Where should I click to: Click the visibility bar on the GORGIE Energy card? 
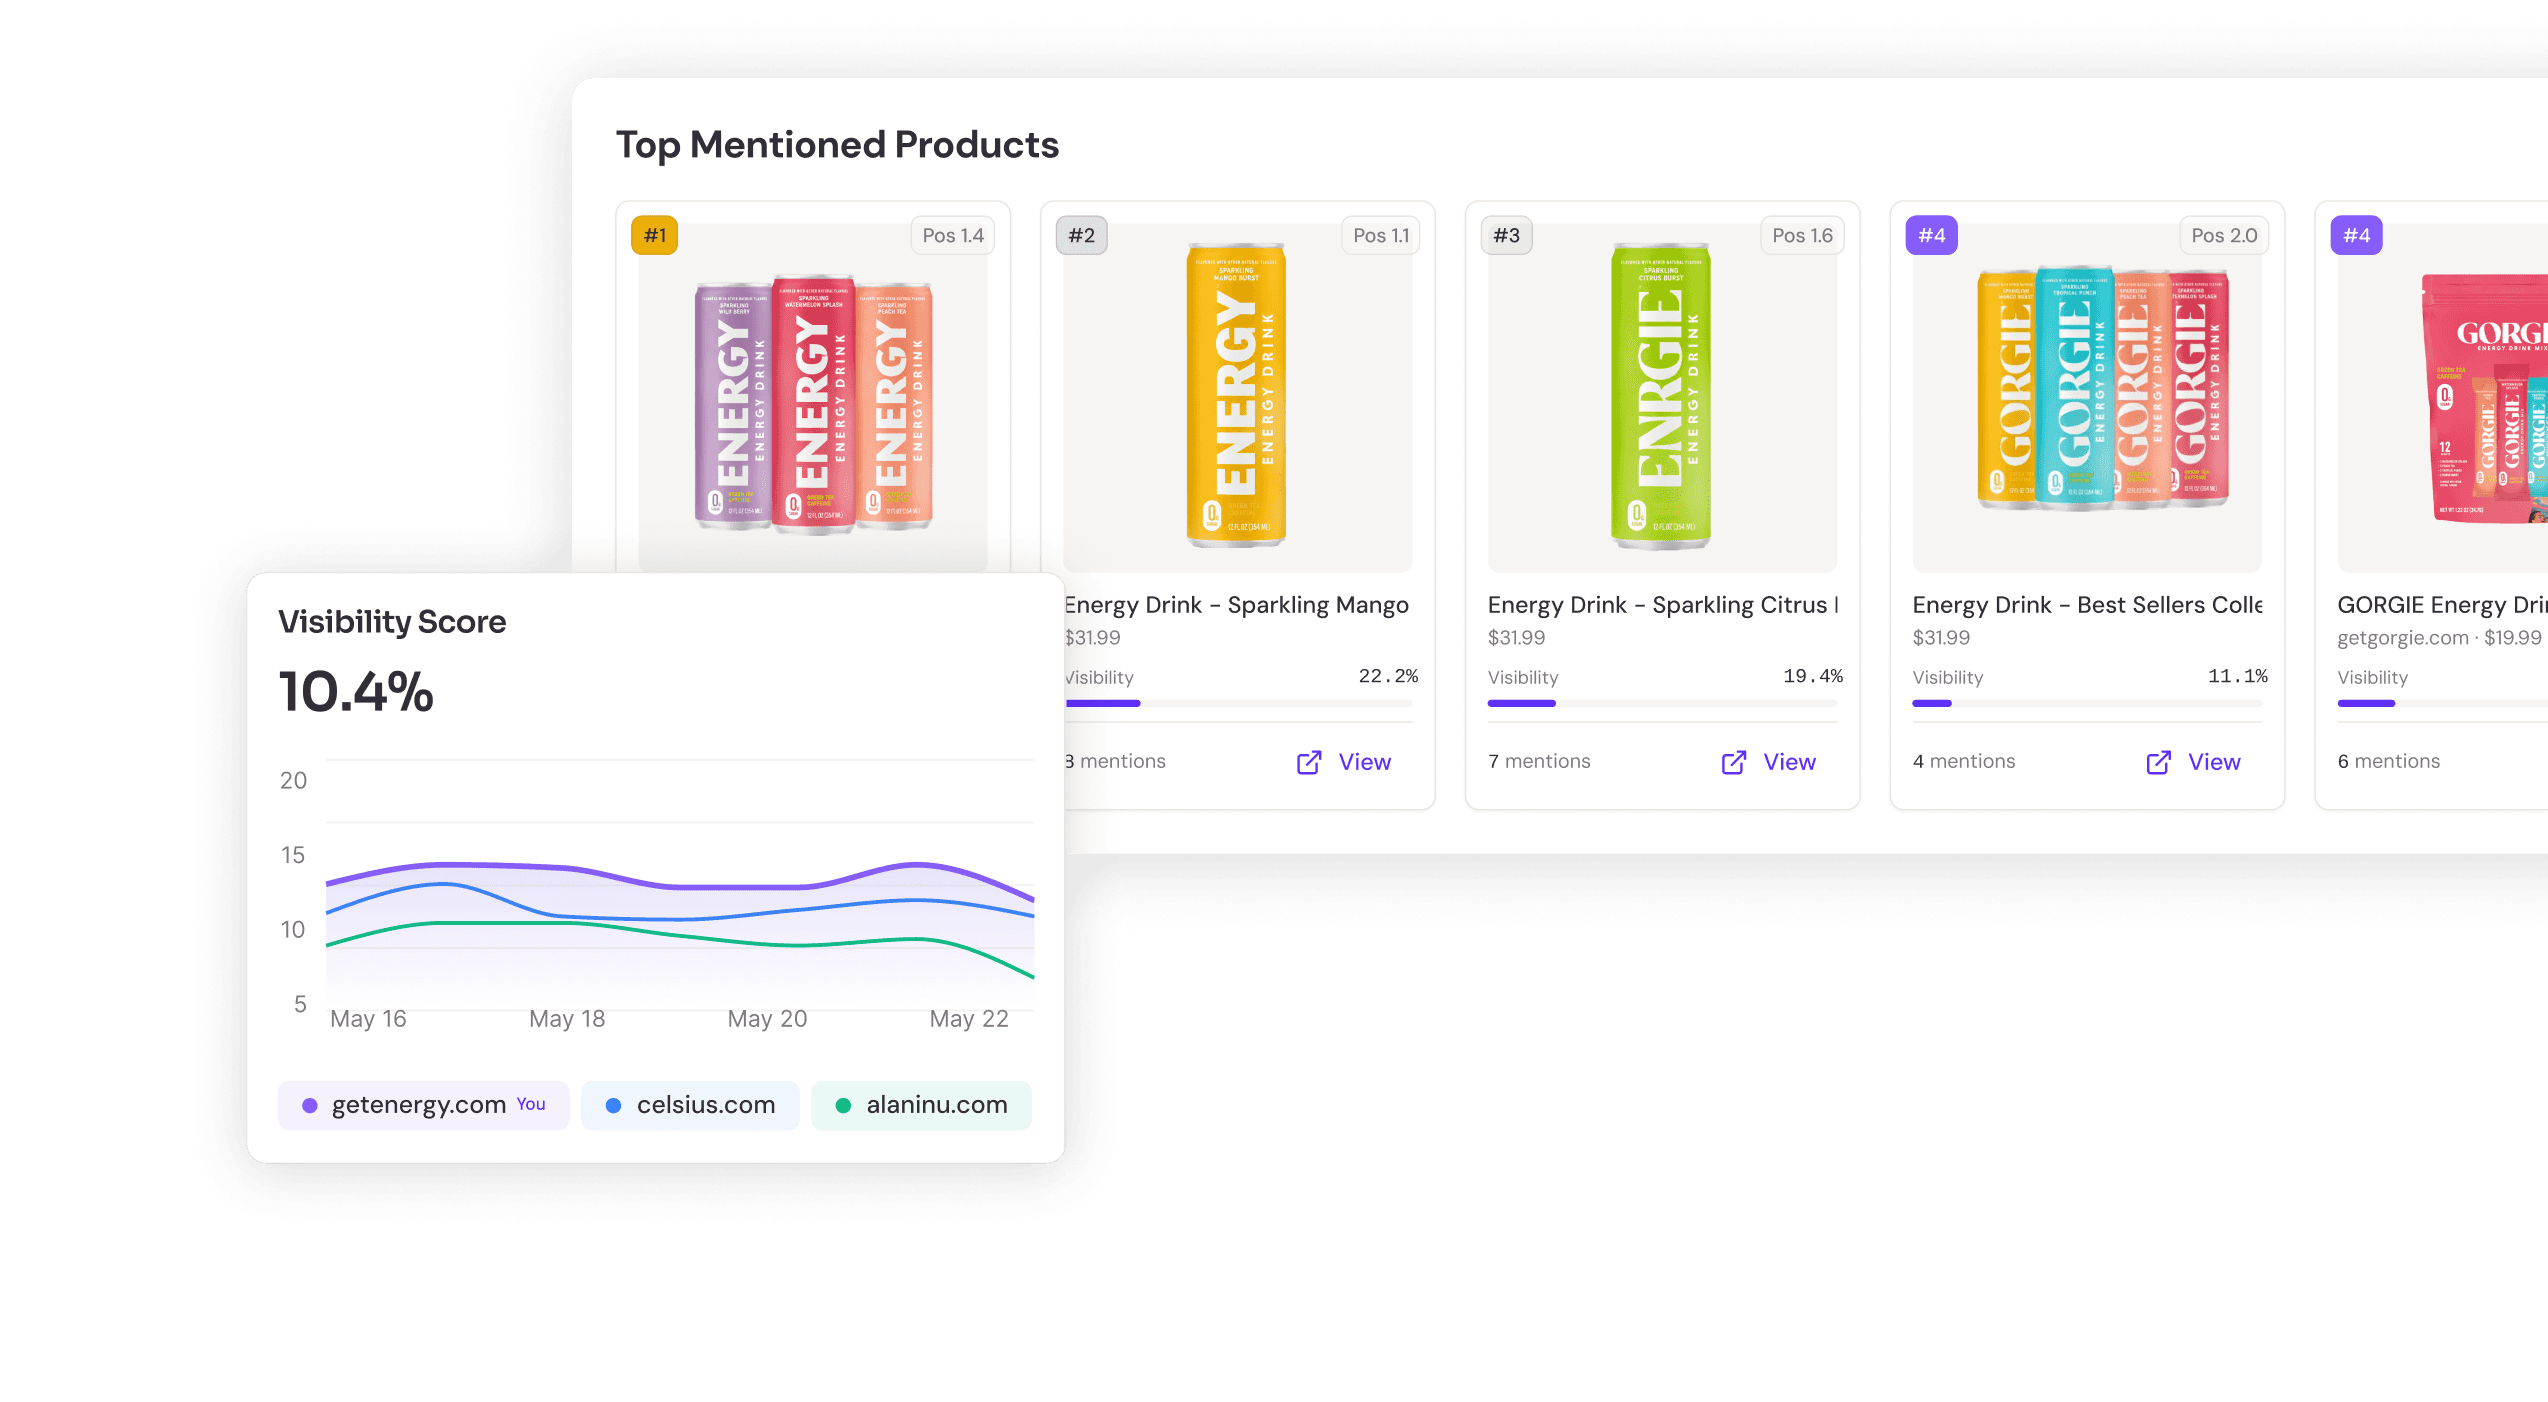(x=2442, y=703)
